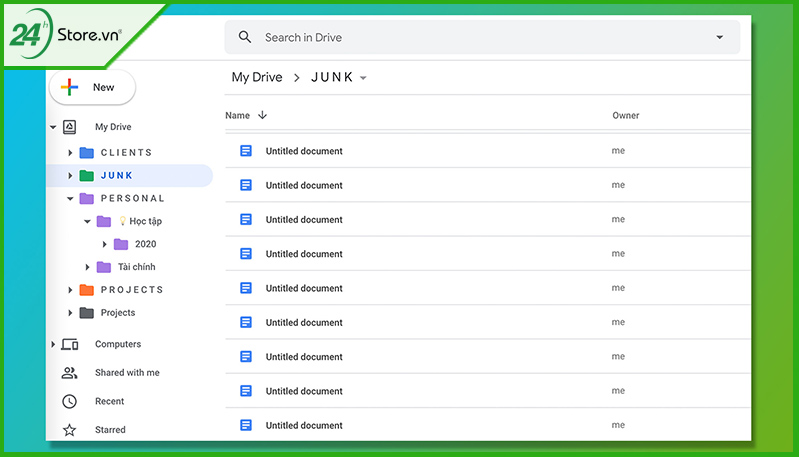799x457 pixels.
Task: Open Computers in the sidebar
Action: point(118,344)
